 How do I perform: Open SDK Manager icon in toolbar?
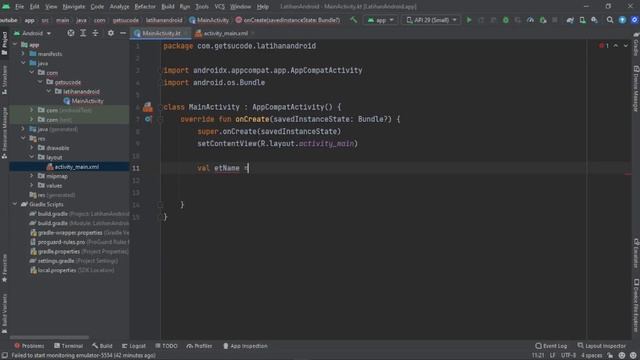(595, 20)
